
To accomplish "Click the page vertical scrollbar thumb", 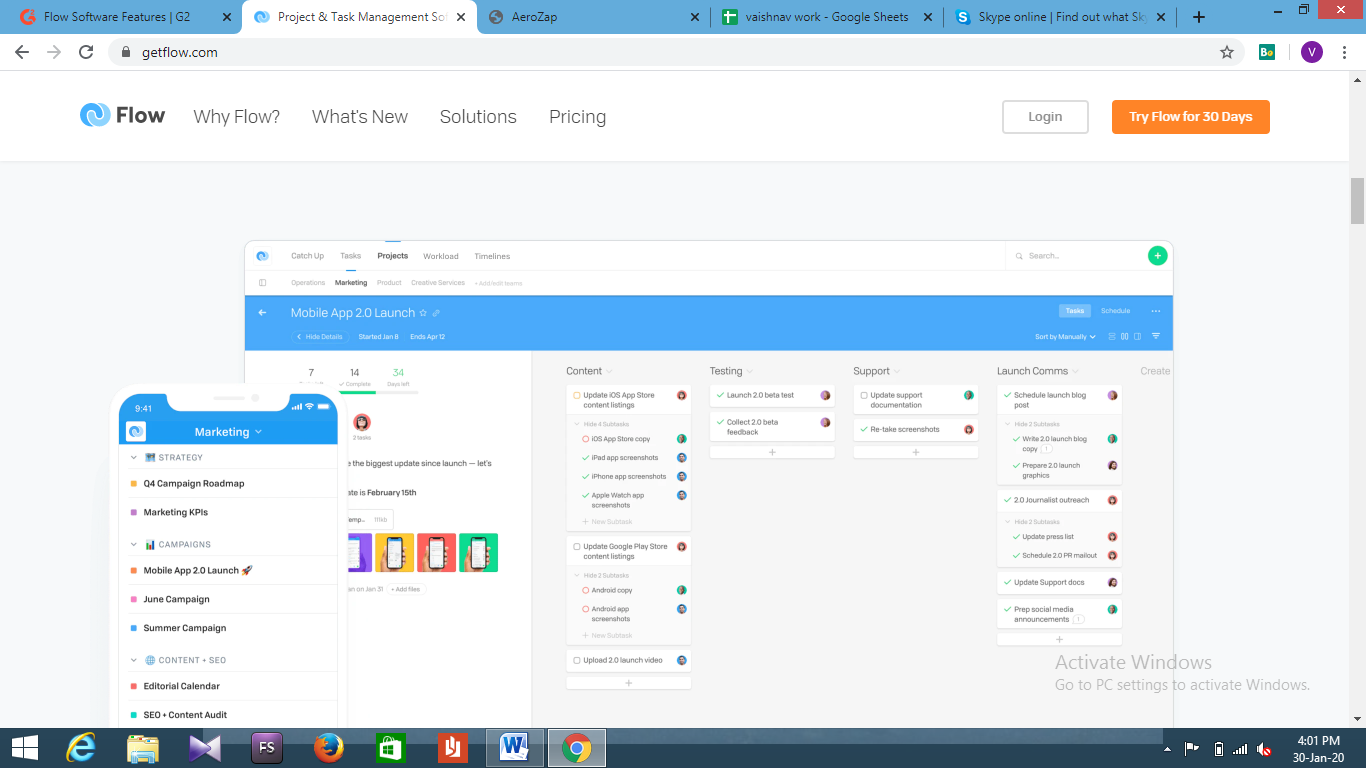I will (x=1357, y=202).
